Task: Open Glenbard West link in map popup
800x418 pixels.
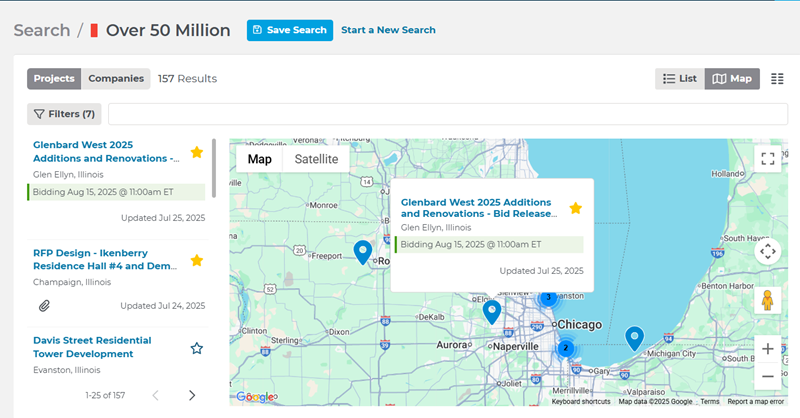Action: [479, 208]
